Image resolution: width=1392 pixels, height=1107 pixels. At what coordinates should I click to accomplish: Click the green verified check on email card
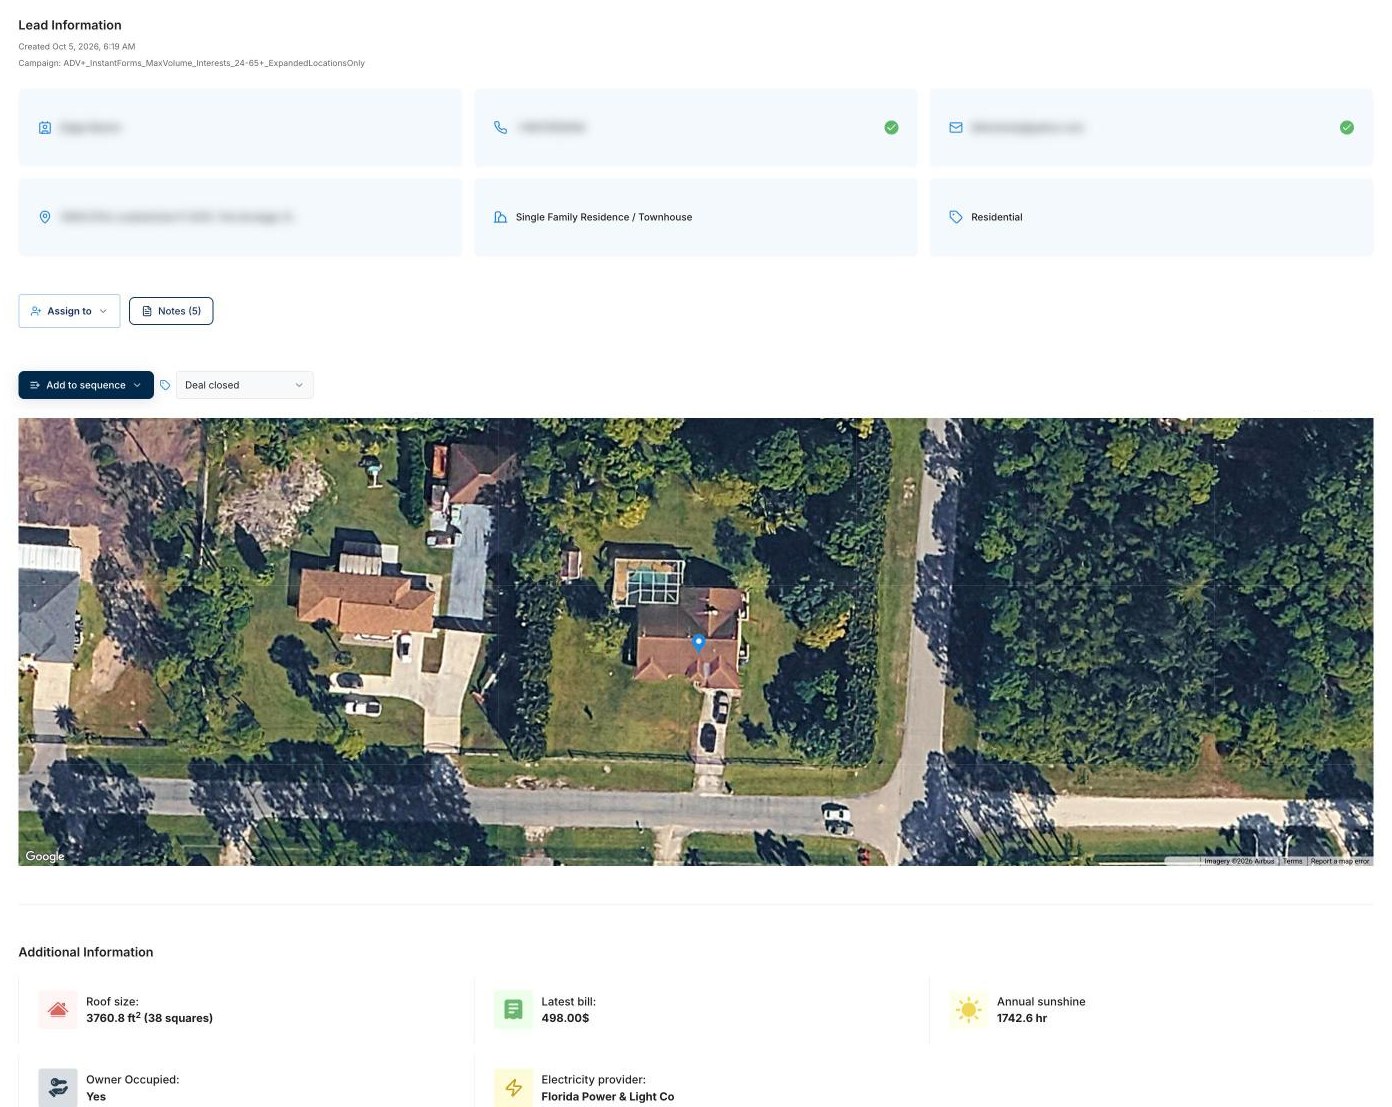click(1347, 128)
